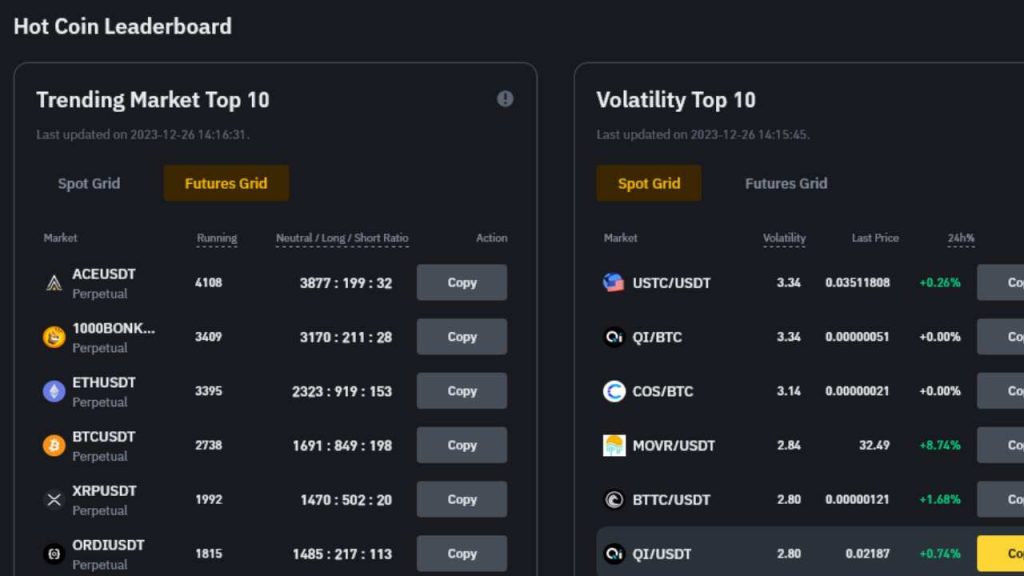Viewport: 1024px width, 576px height.
Task: Switch Trending Market to Spot Grid tab
Action: 89,183
